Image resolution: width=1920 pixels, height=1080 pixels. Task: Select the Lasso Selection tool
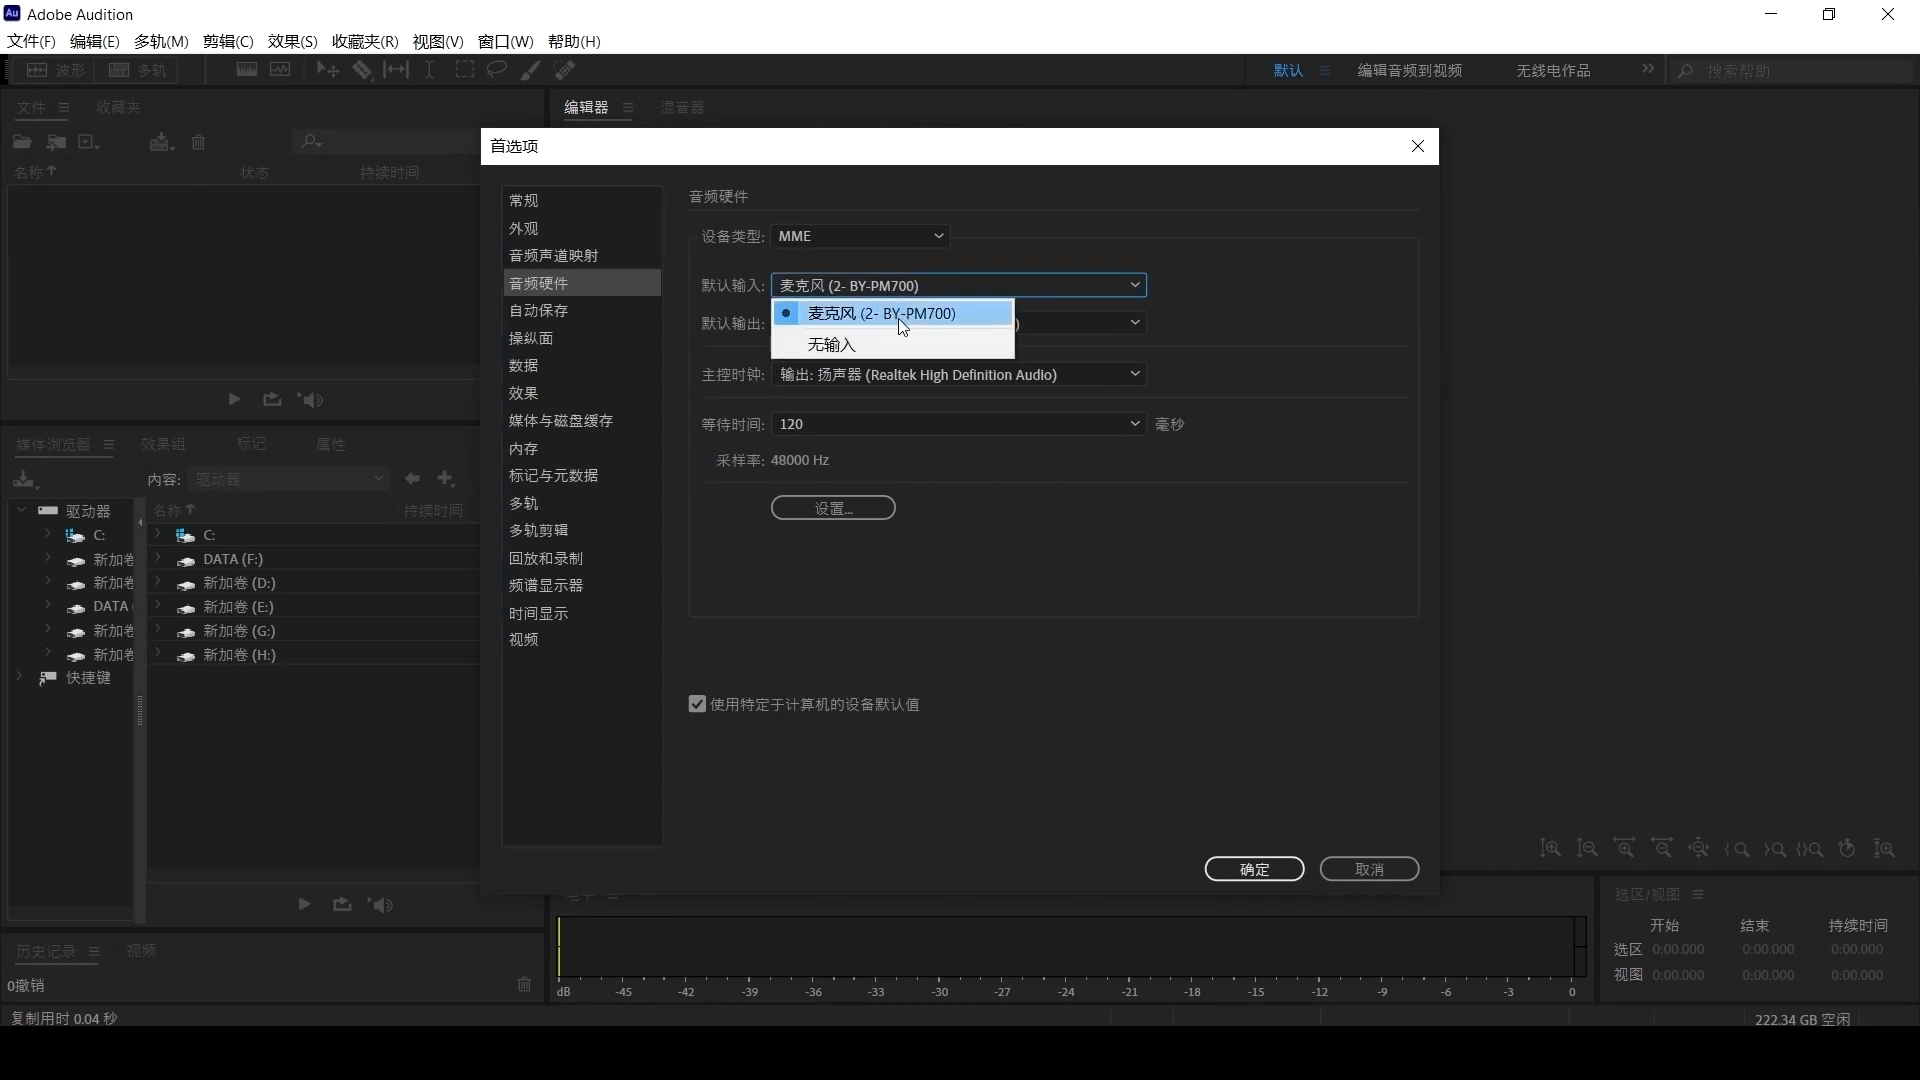[x=496, y=70]
